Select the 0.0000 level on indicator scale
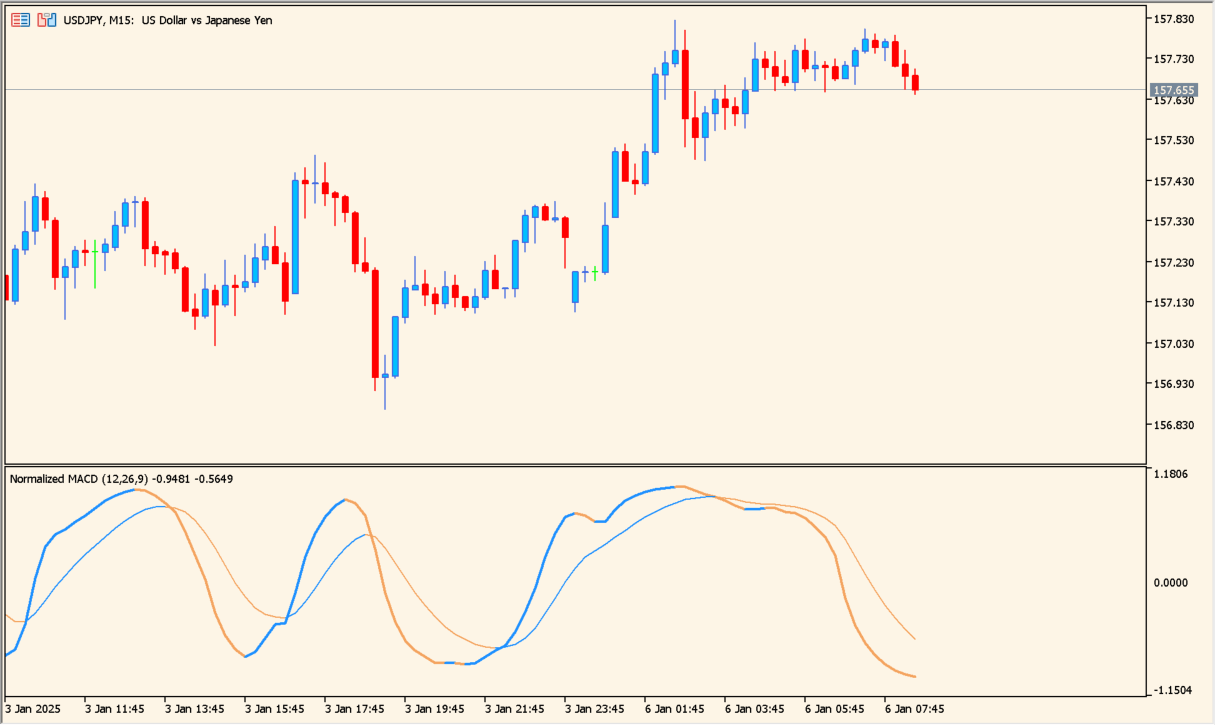This screenshot has width=1215, height=725. point(1174,582)
